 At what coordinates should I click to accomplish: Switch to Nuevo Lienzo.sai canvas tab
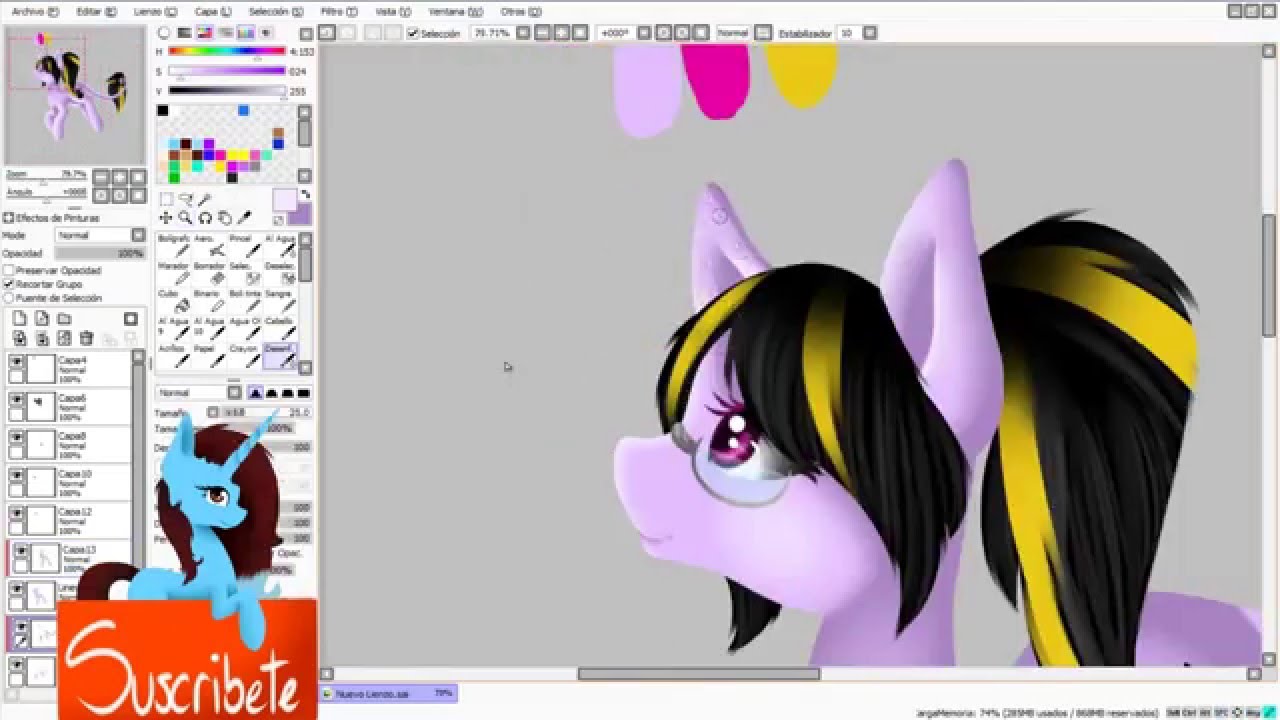click(x=372, y=693)
